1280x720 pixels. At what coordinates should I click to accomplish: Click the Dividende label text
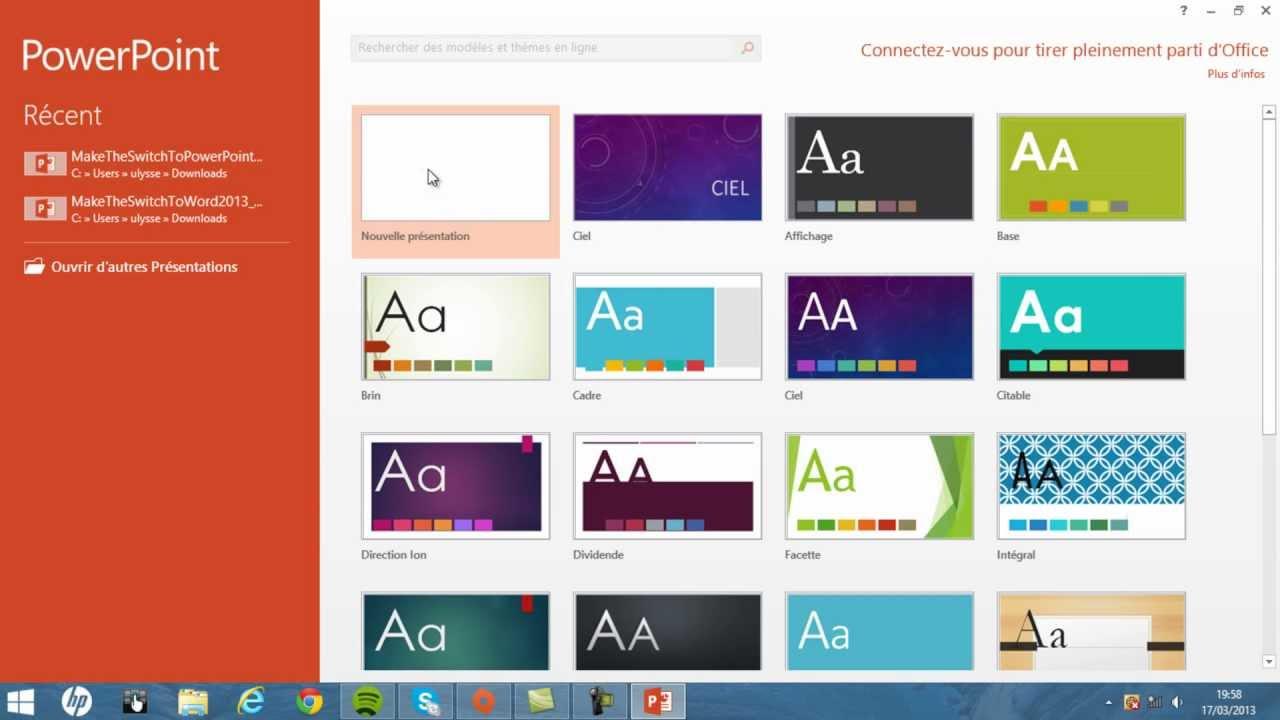[x=598, y=554]
